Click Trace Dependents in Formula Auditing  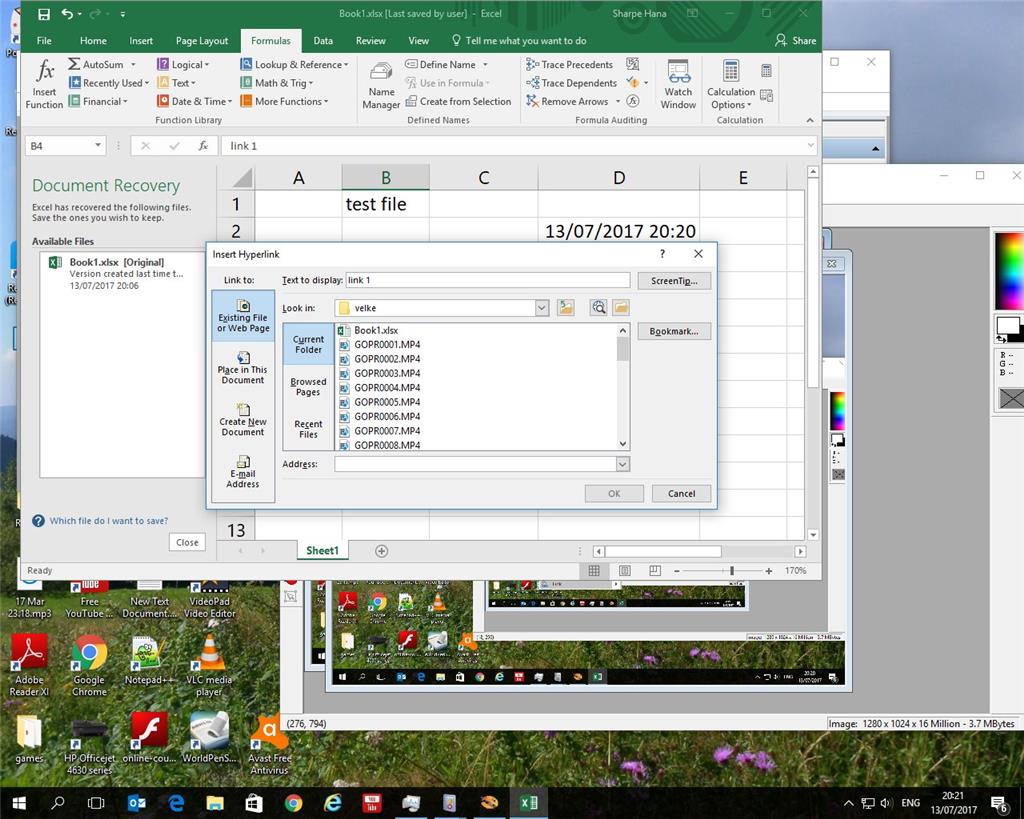(x=571, y=83)
